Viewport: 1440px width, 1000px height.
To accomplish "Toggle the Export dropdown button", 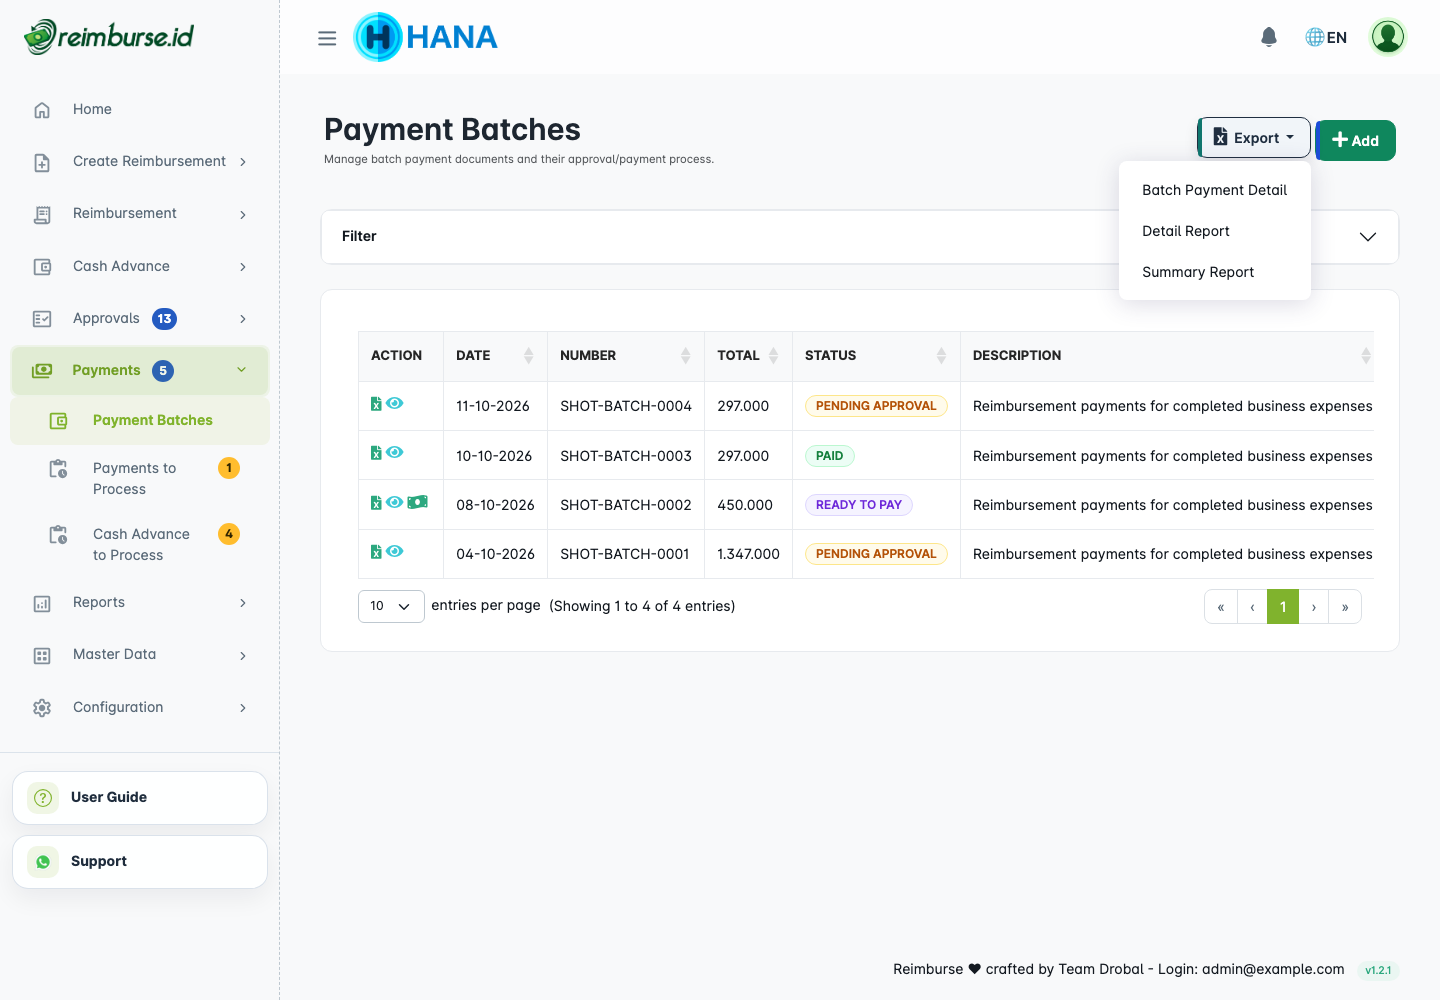I will tap(1254, 138).
